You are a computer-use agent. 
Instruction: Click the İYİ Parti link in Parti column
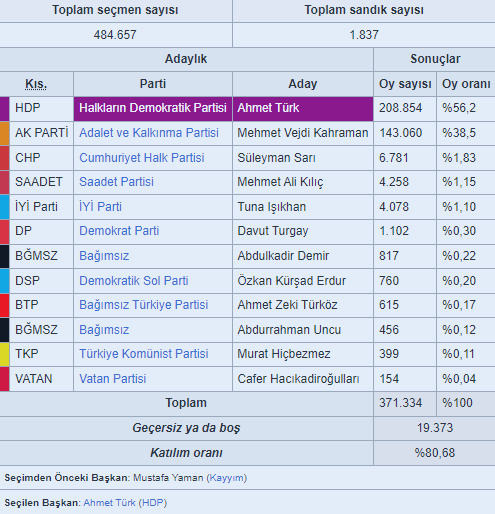[100, 207]
